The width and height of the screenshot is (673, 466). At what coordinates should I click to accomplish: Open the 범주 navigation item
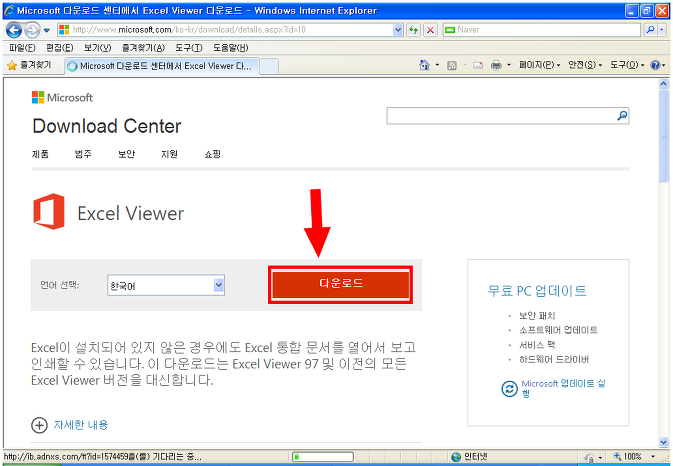[83, 154]
